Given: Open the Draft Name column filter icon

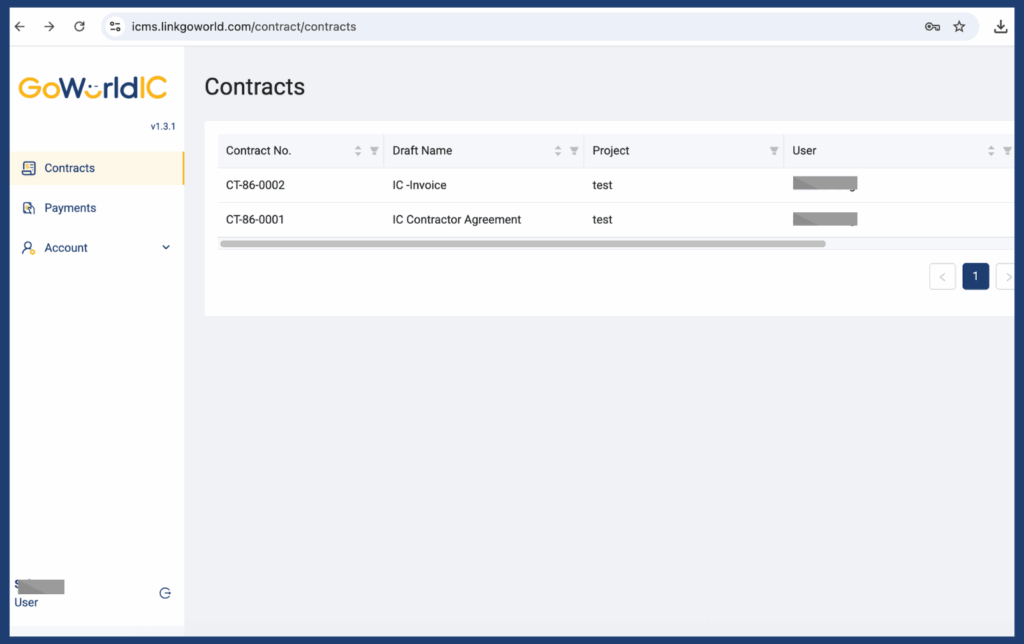Looking at the screenshot, I should tap(574, 151).
